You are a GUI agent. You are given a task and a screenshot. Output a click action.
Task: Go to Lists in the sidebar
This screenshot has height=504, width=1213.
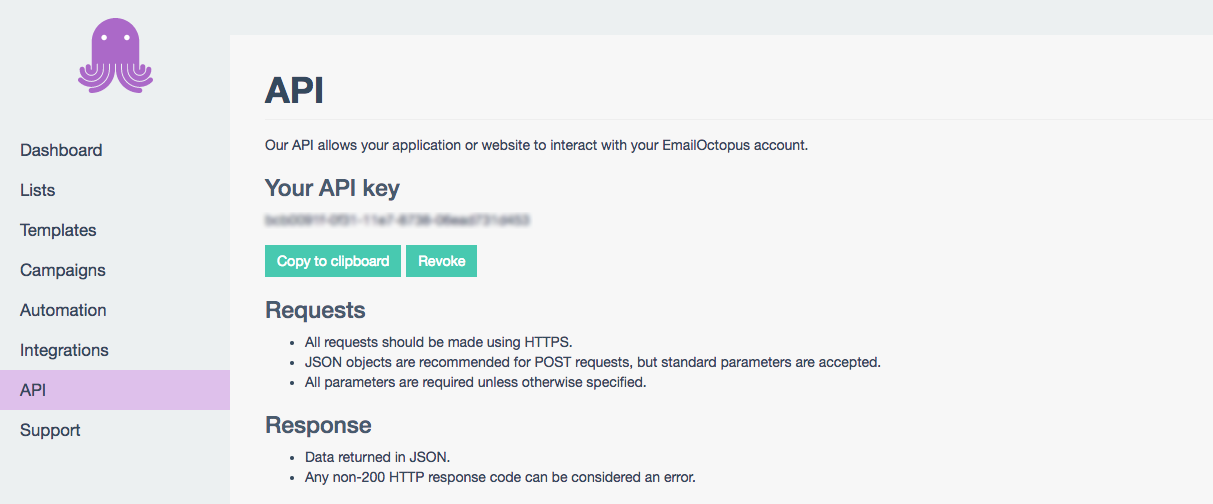[x=38, y=190]
